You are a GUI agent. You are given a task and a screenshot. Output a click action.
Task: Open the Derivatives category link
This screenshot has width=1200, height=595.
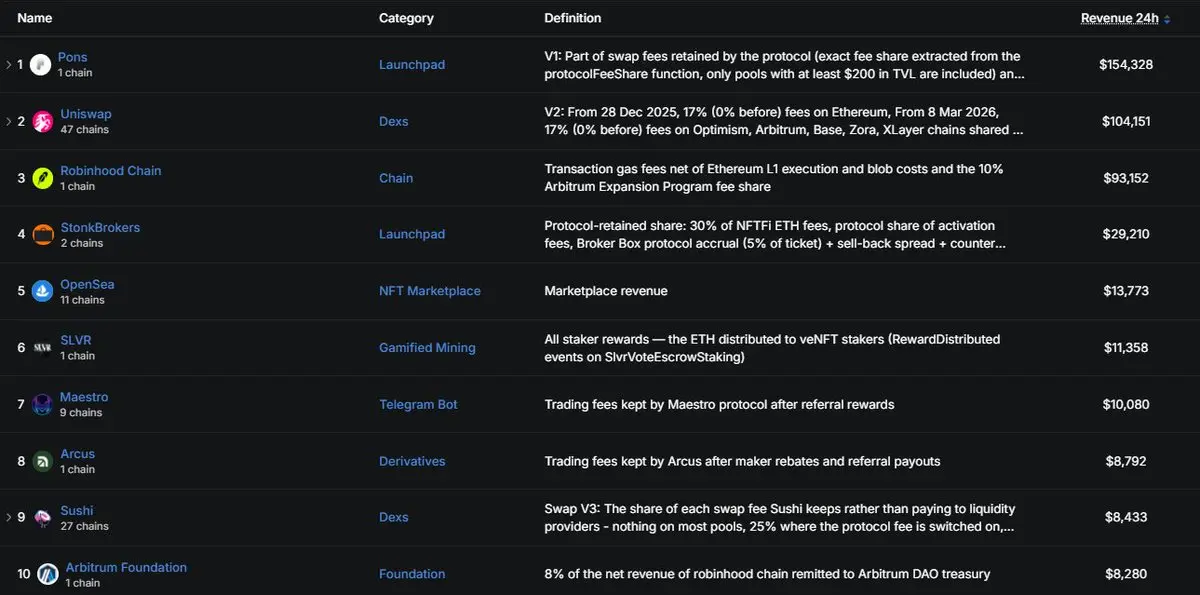point(412,461)
